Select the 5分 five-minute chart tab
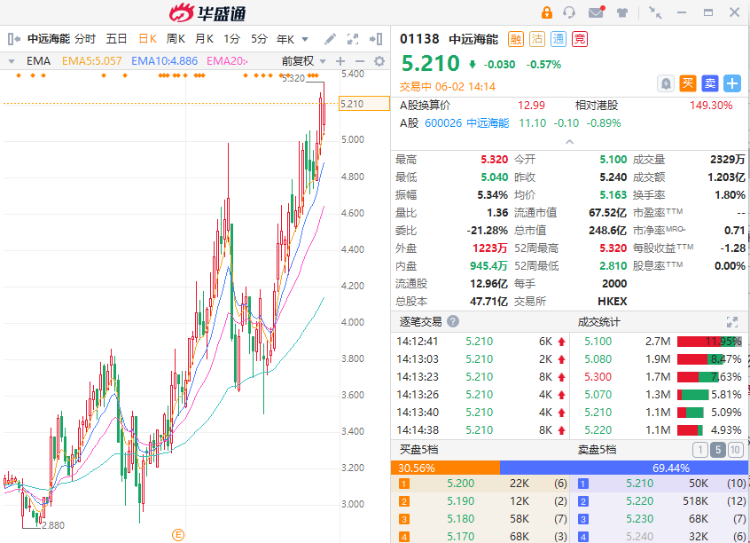 coord(259,39)
